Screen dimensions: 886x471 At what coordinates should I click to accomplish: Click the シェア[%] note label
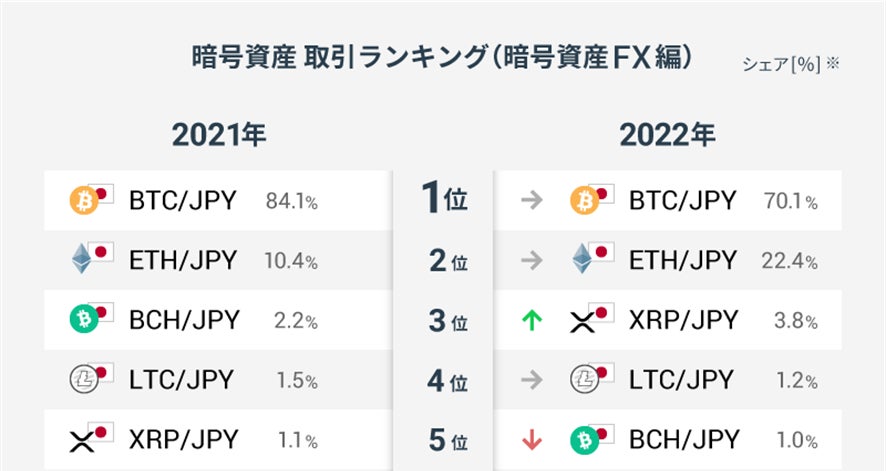789,63
